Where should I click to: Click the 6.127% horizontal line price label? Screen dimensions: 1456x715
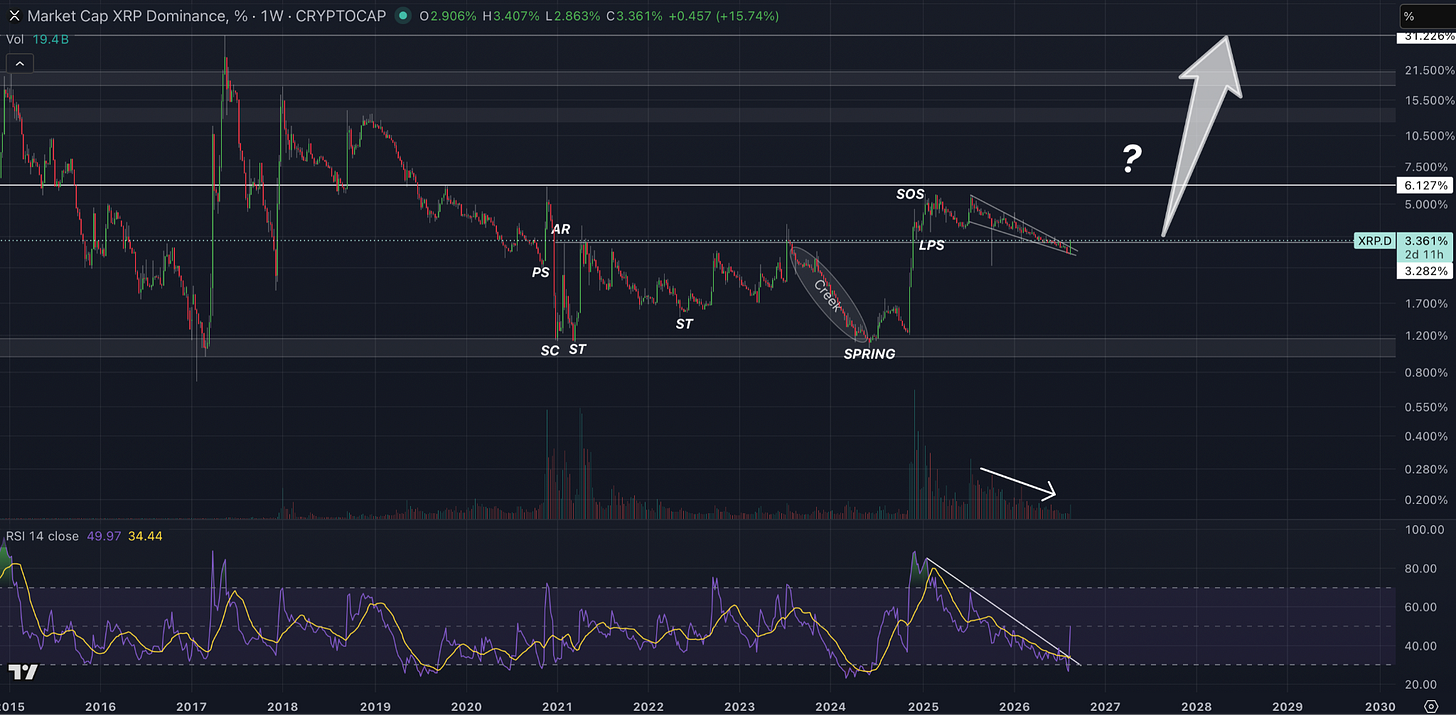pyautogui.click(x=1424, y=186)
